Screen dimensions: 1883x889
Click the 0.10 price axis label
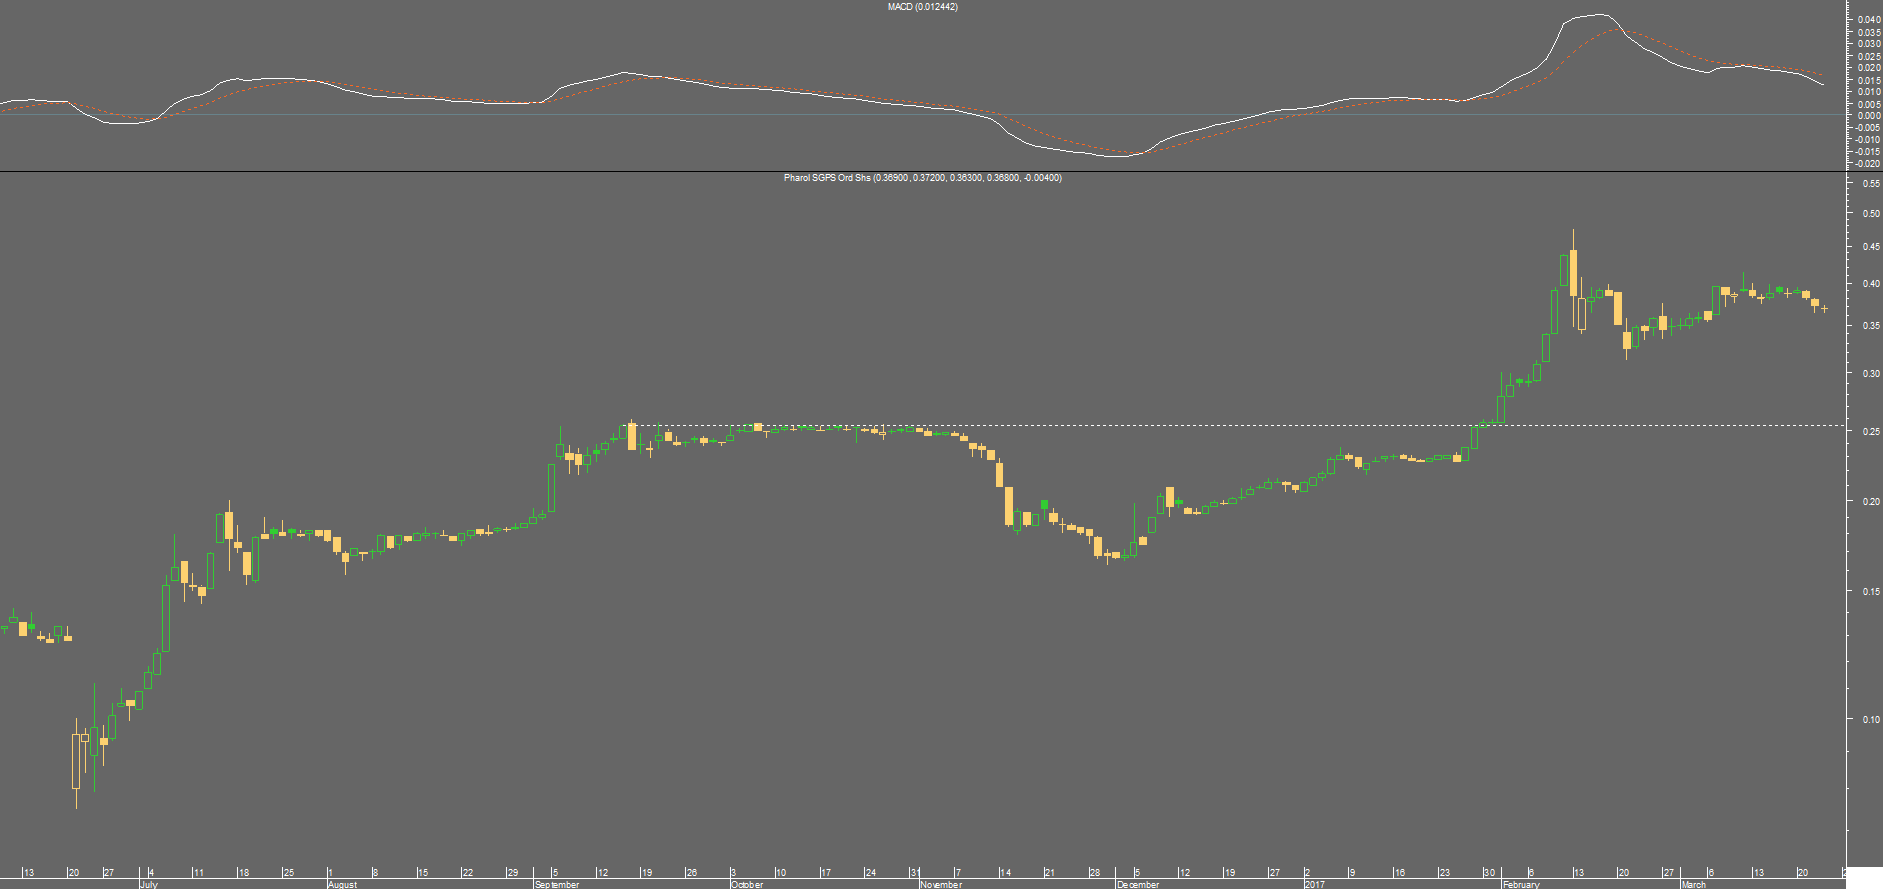[1870, 720]
